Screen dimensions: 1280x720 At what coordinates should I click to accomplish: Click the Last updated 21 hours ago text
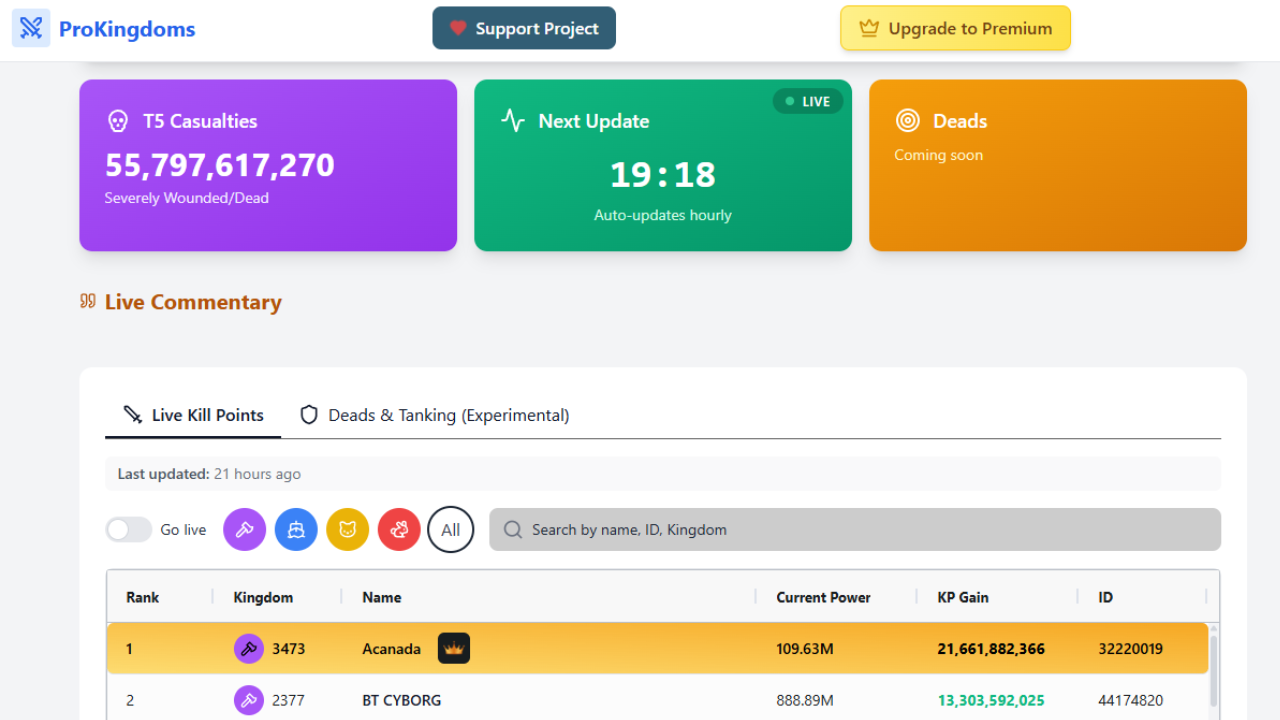pyautogui.click(x=209, y=474)
